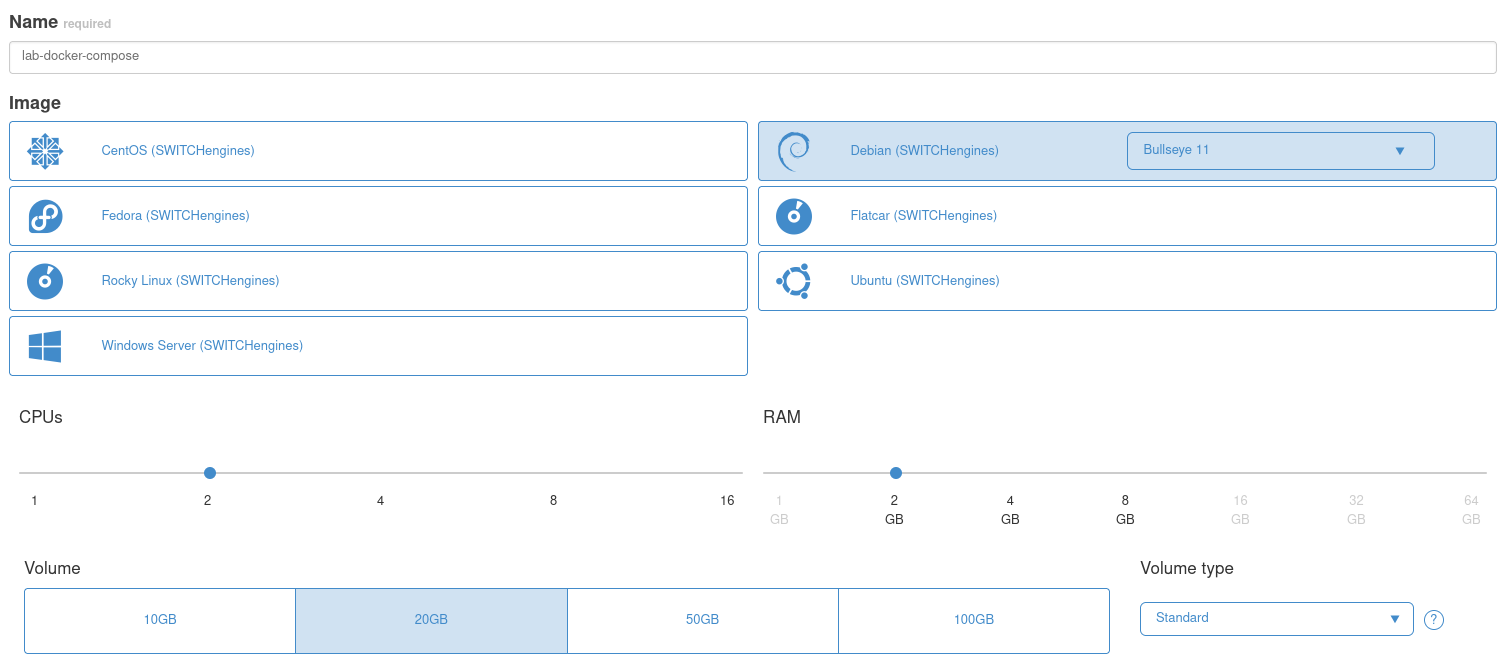The height and width of the screenshot is (664, 1500).
Task: Click the Flatcar disc icon
Action: click(x=794, y=216)
